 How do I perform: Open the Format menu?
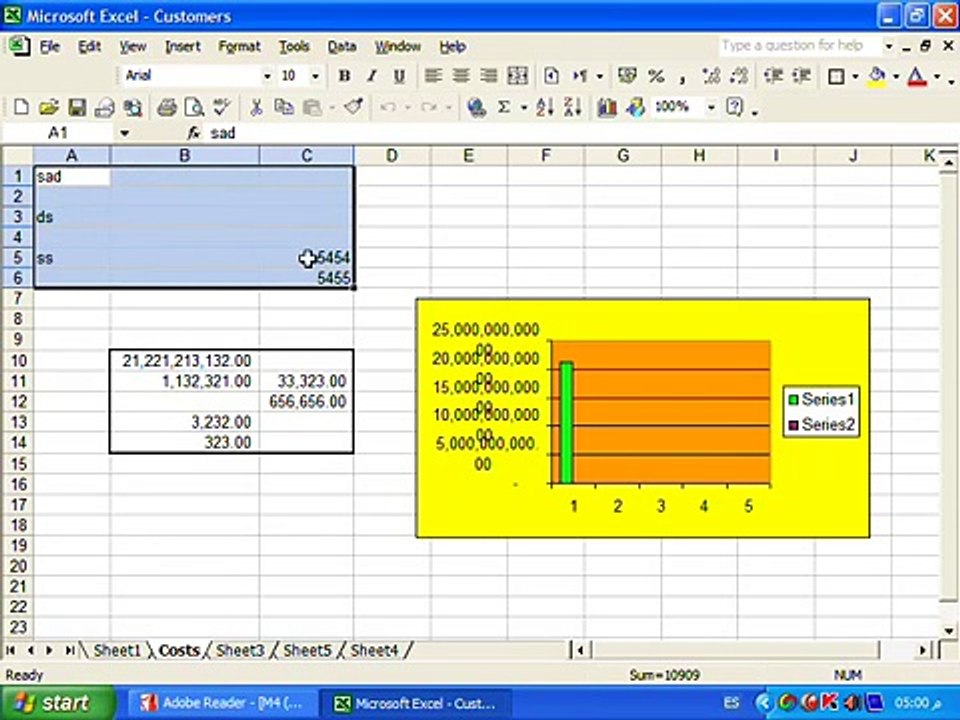pyautogui.click(x=239, y=47)
